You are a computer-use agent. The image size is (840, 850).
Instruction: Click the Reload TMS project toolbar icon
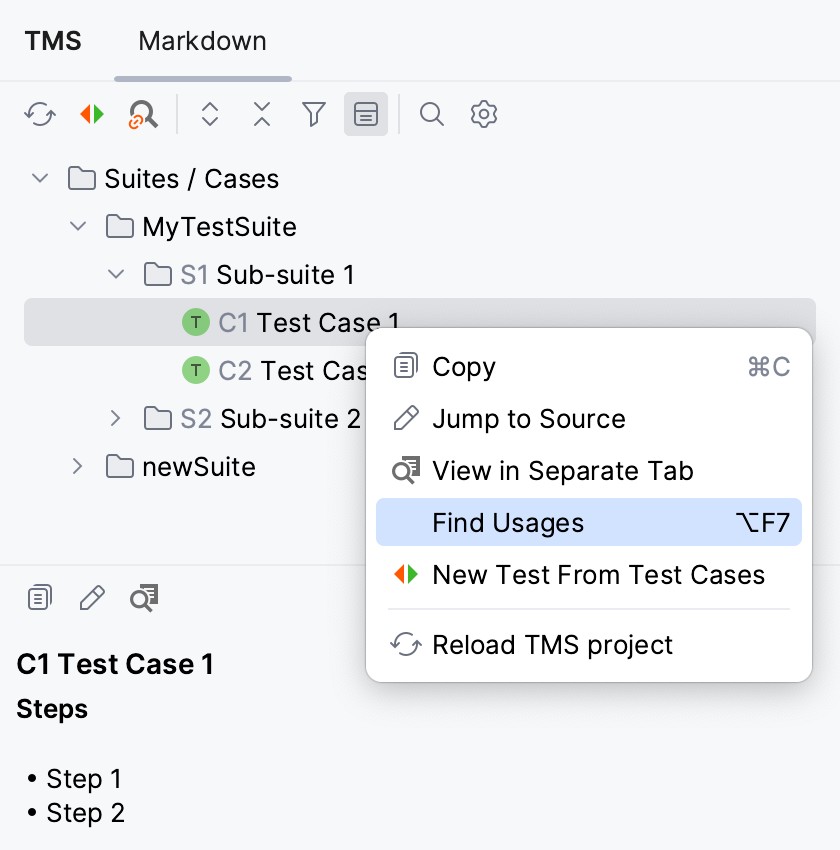tap(39, 114)
